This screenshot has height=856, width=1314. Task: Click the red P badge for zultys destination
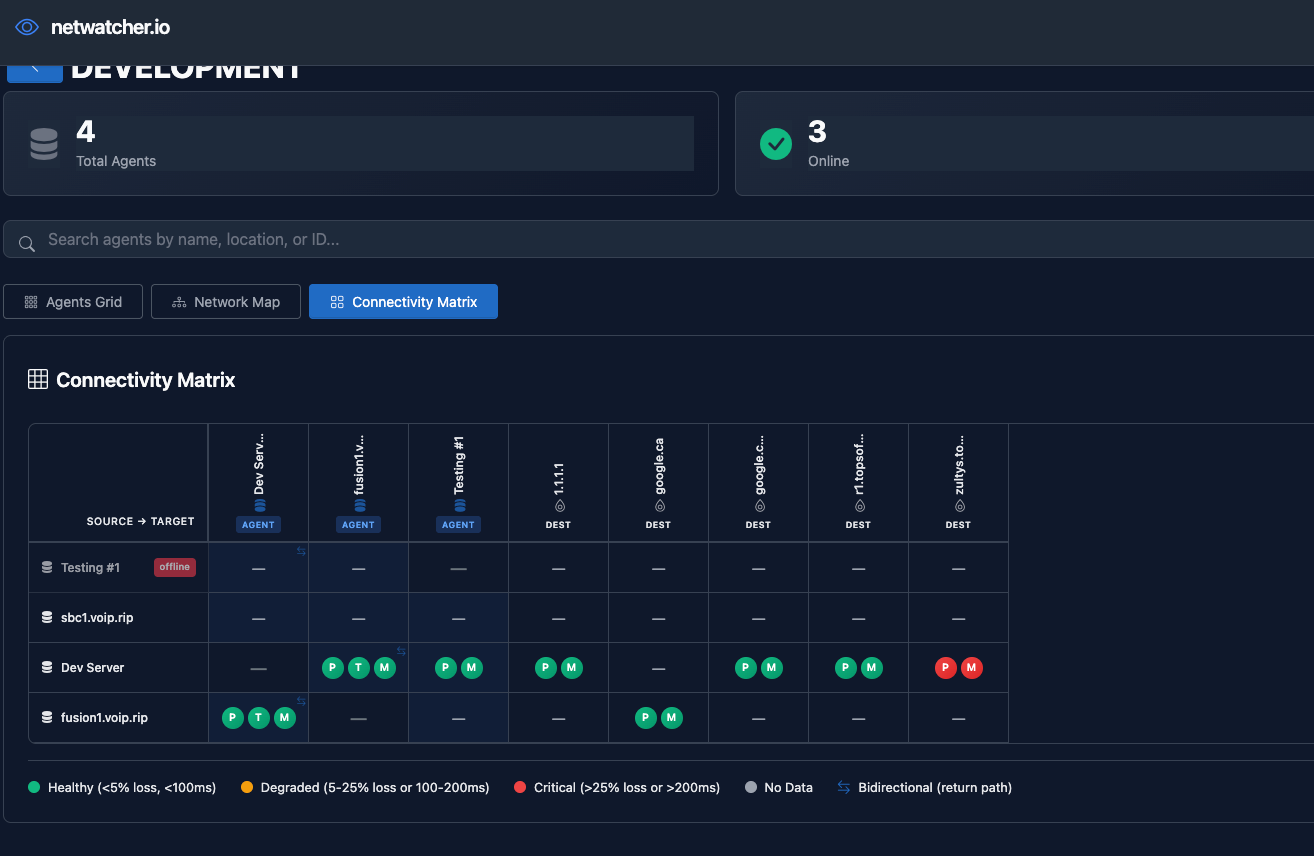click(x=945, y=668)
